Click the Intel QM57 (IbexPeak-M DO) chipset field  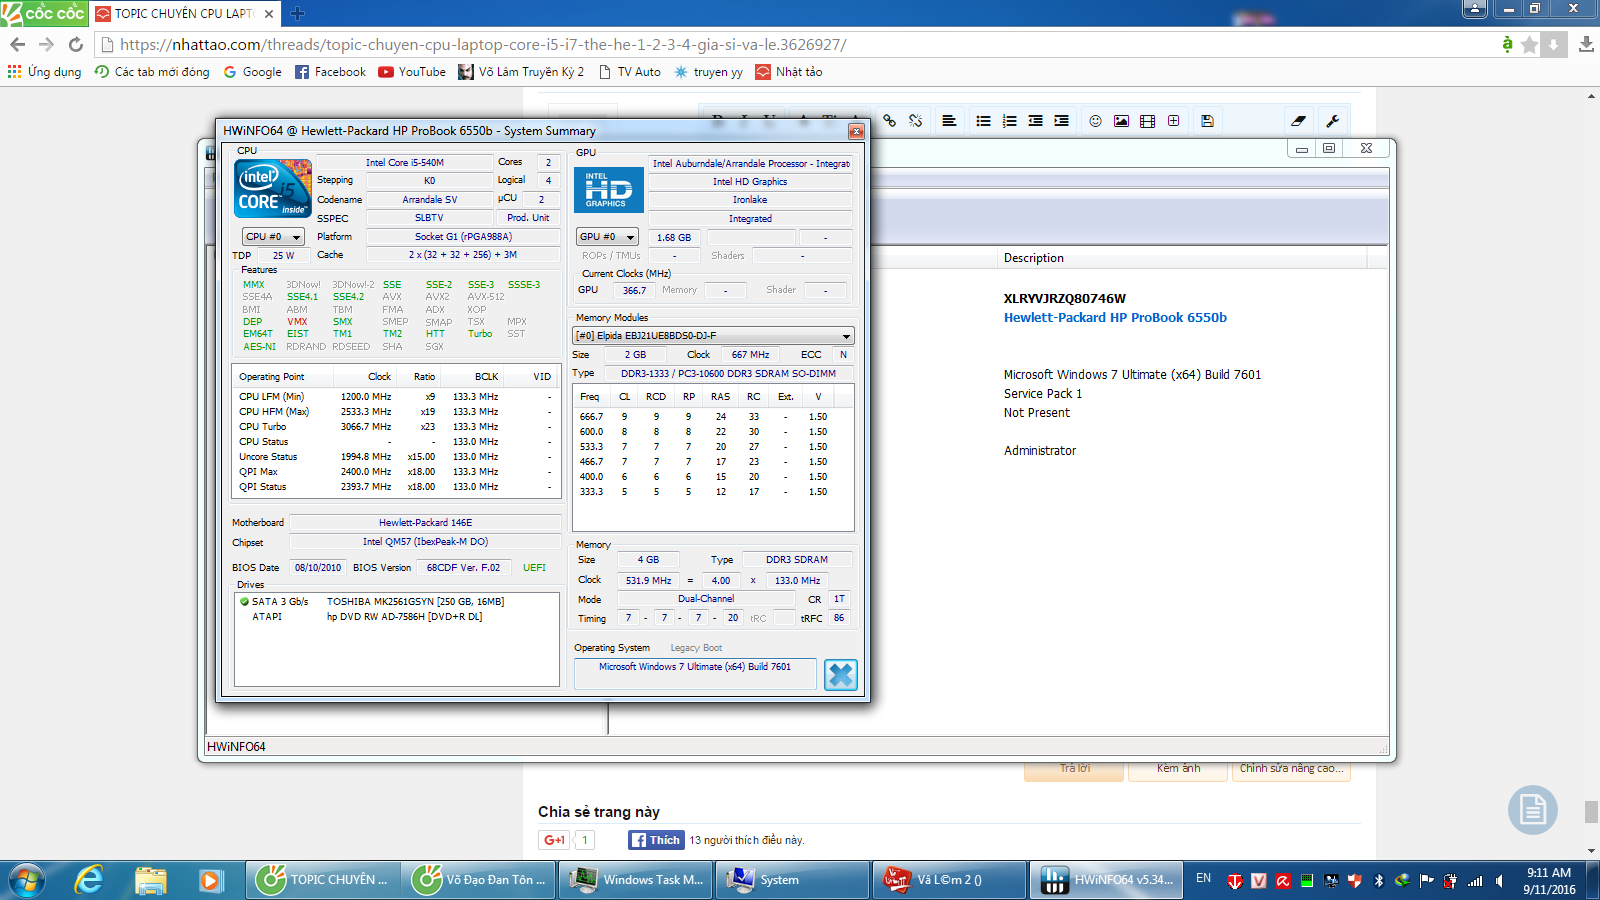pyautogui.click(x=425, y=542)
